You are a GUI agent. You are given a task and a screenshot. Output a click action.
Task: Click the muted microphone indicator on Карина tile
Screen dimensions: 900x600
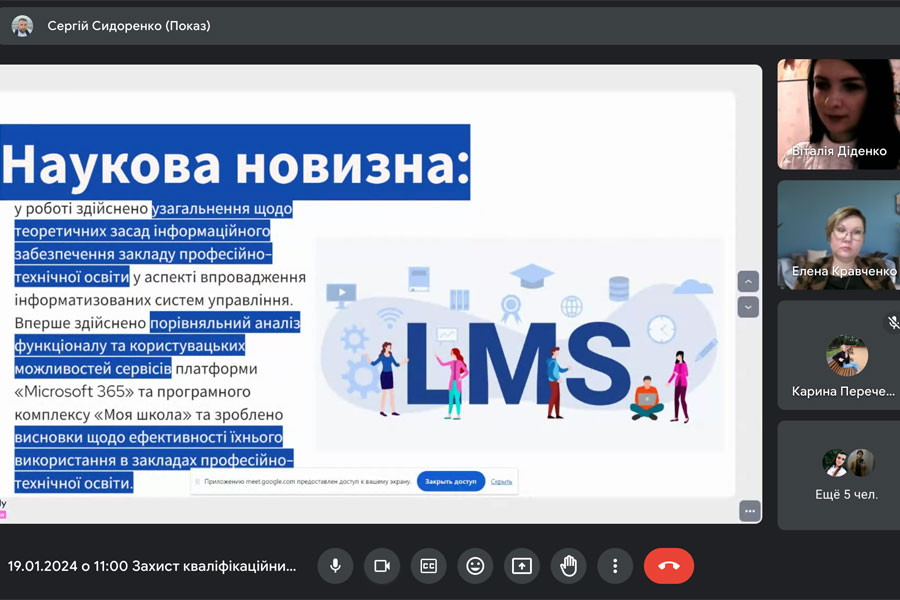pos(893,323)
